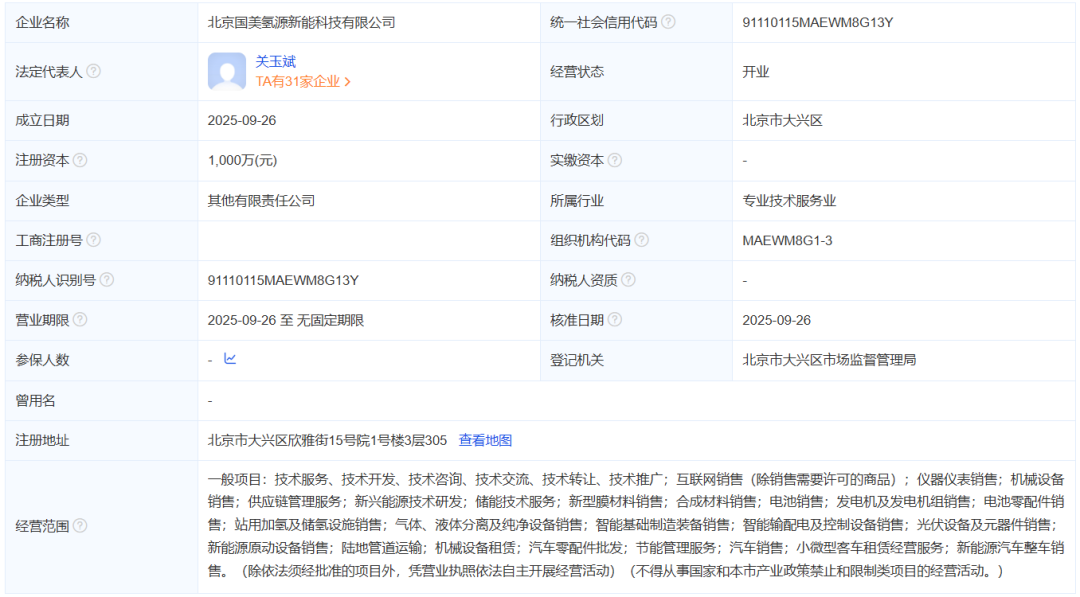Click help icon next to 工商注册号
The image size is (1080, 597).
point(94,240)
